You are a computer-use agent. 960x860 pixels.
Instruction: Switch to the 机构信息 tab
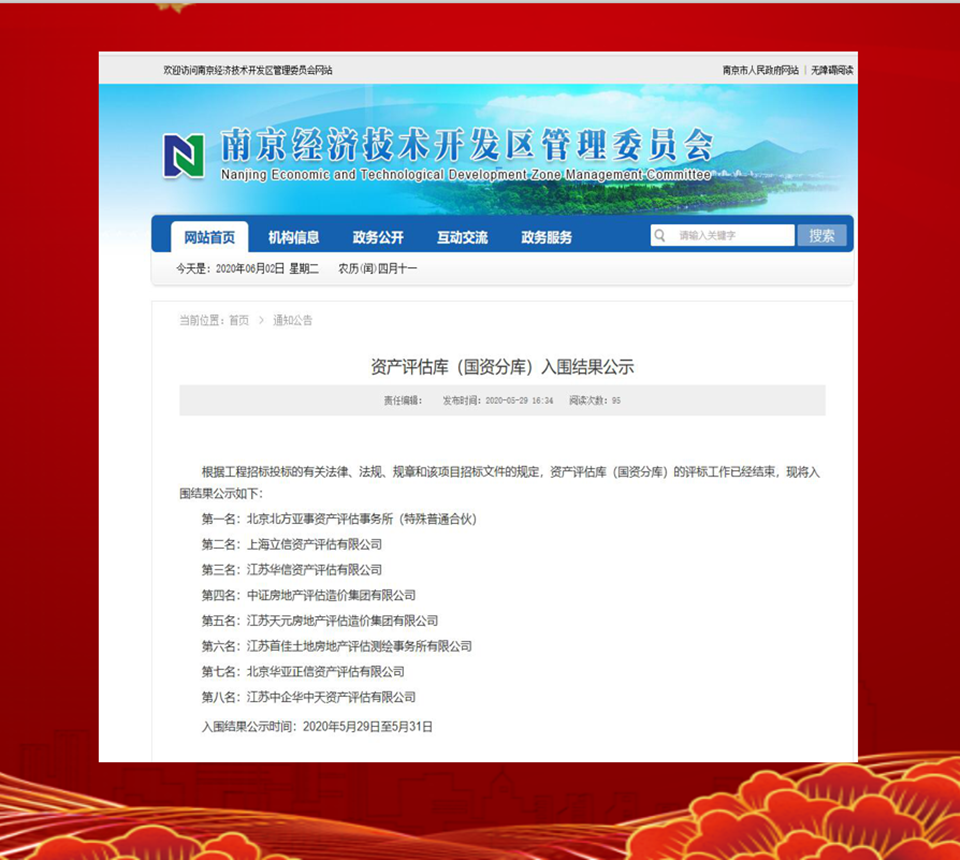[294, 237]
